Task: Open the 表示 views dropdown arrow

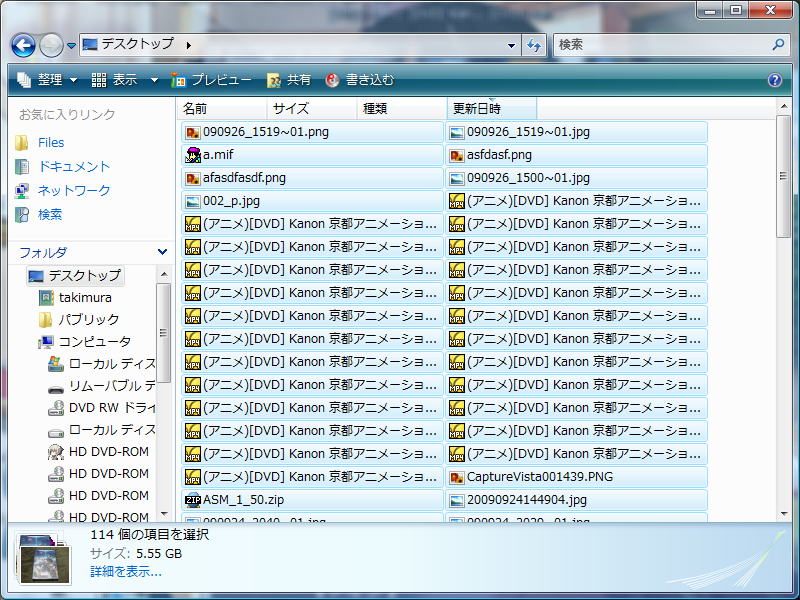Action: click(x=154, y=80)
